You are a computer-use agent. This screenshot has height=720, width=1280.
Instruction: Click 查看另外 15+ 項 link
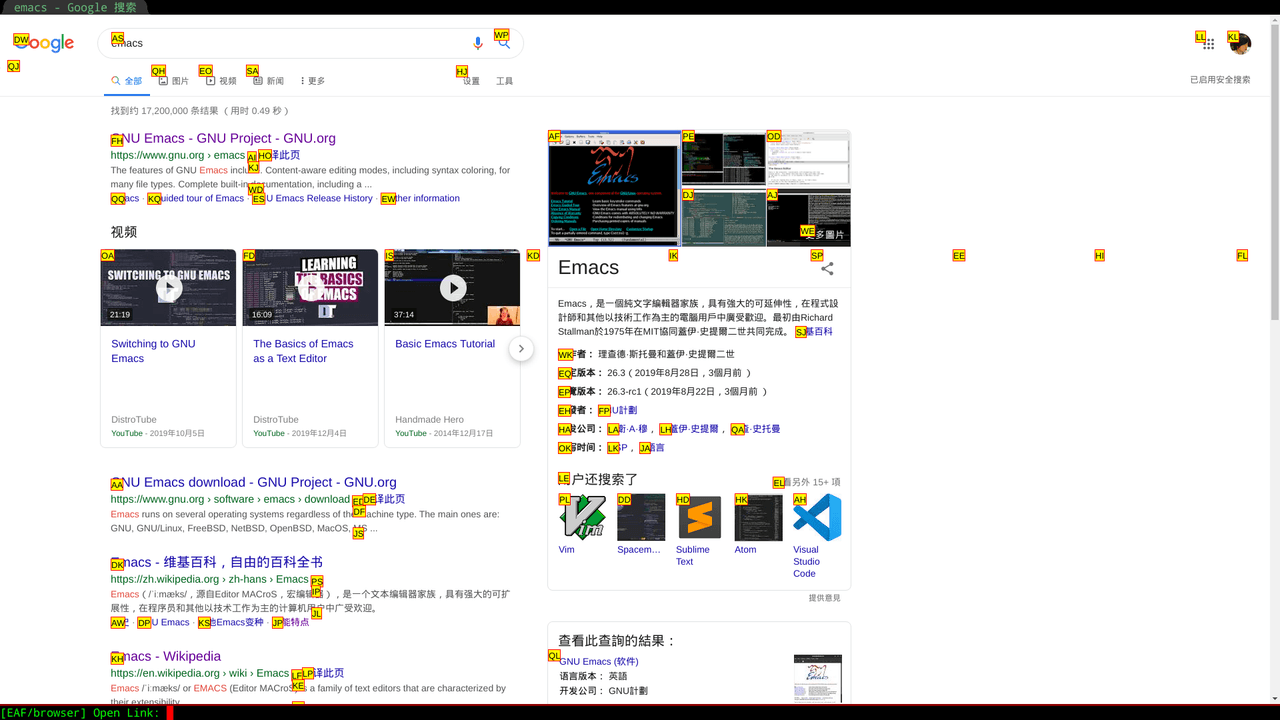[808, 482]
